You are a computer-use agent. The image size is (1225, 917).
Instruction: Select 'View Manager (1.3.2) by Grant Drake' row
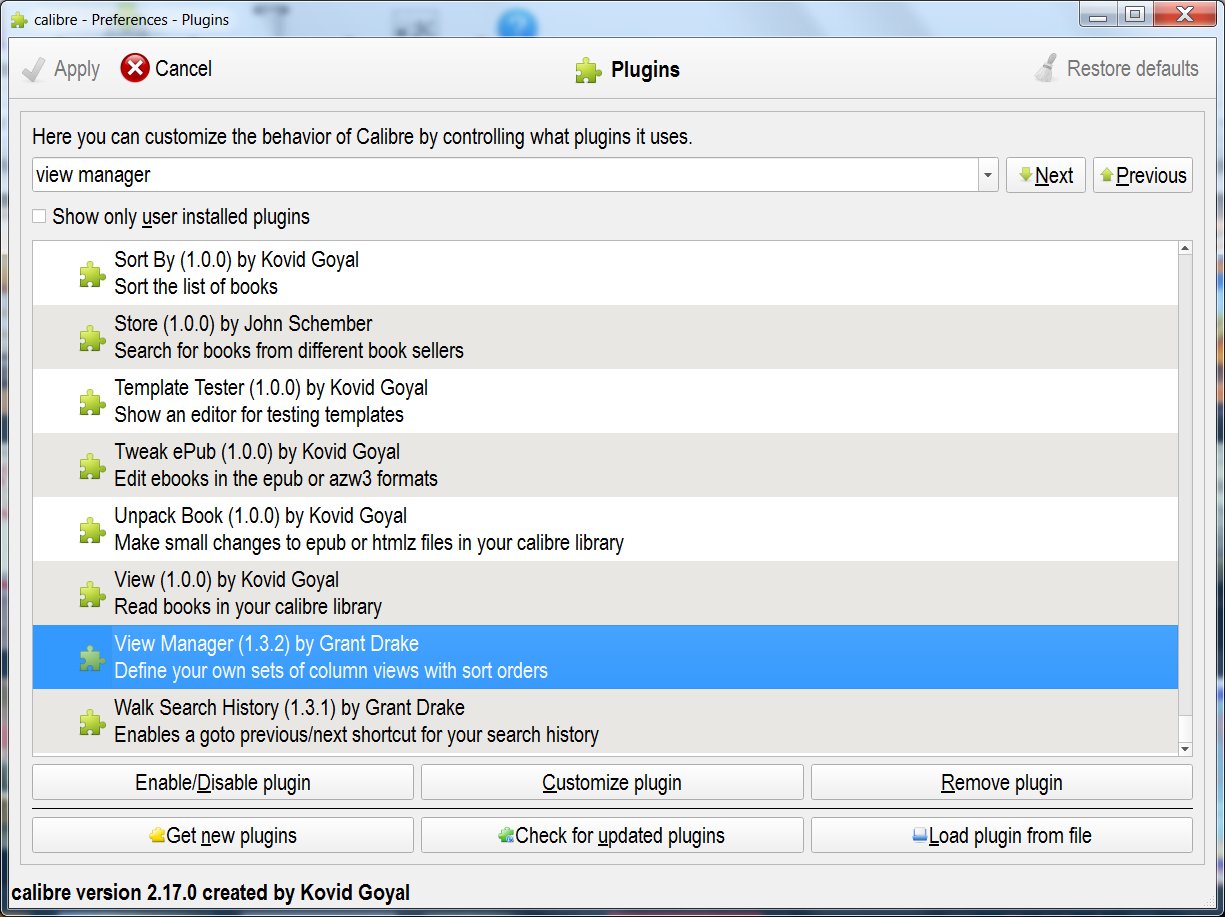tap(605, 657)
